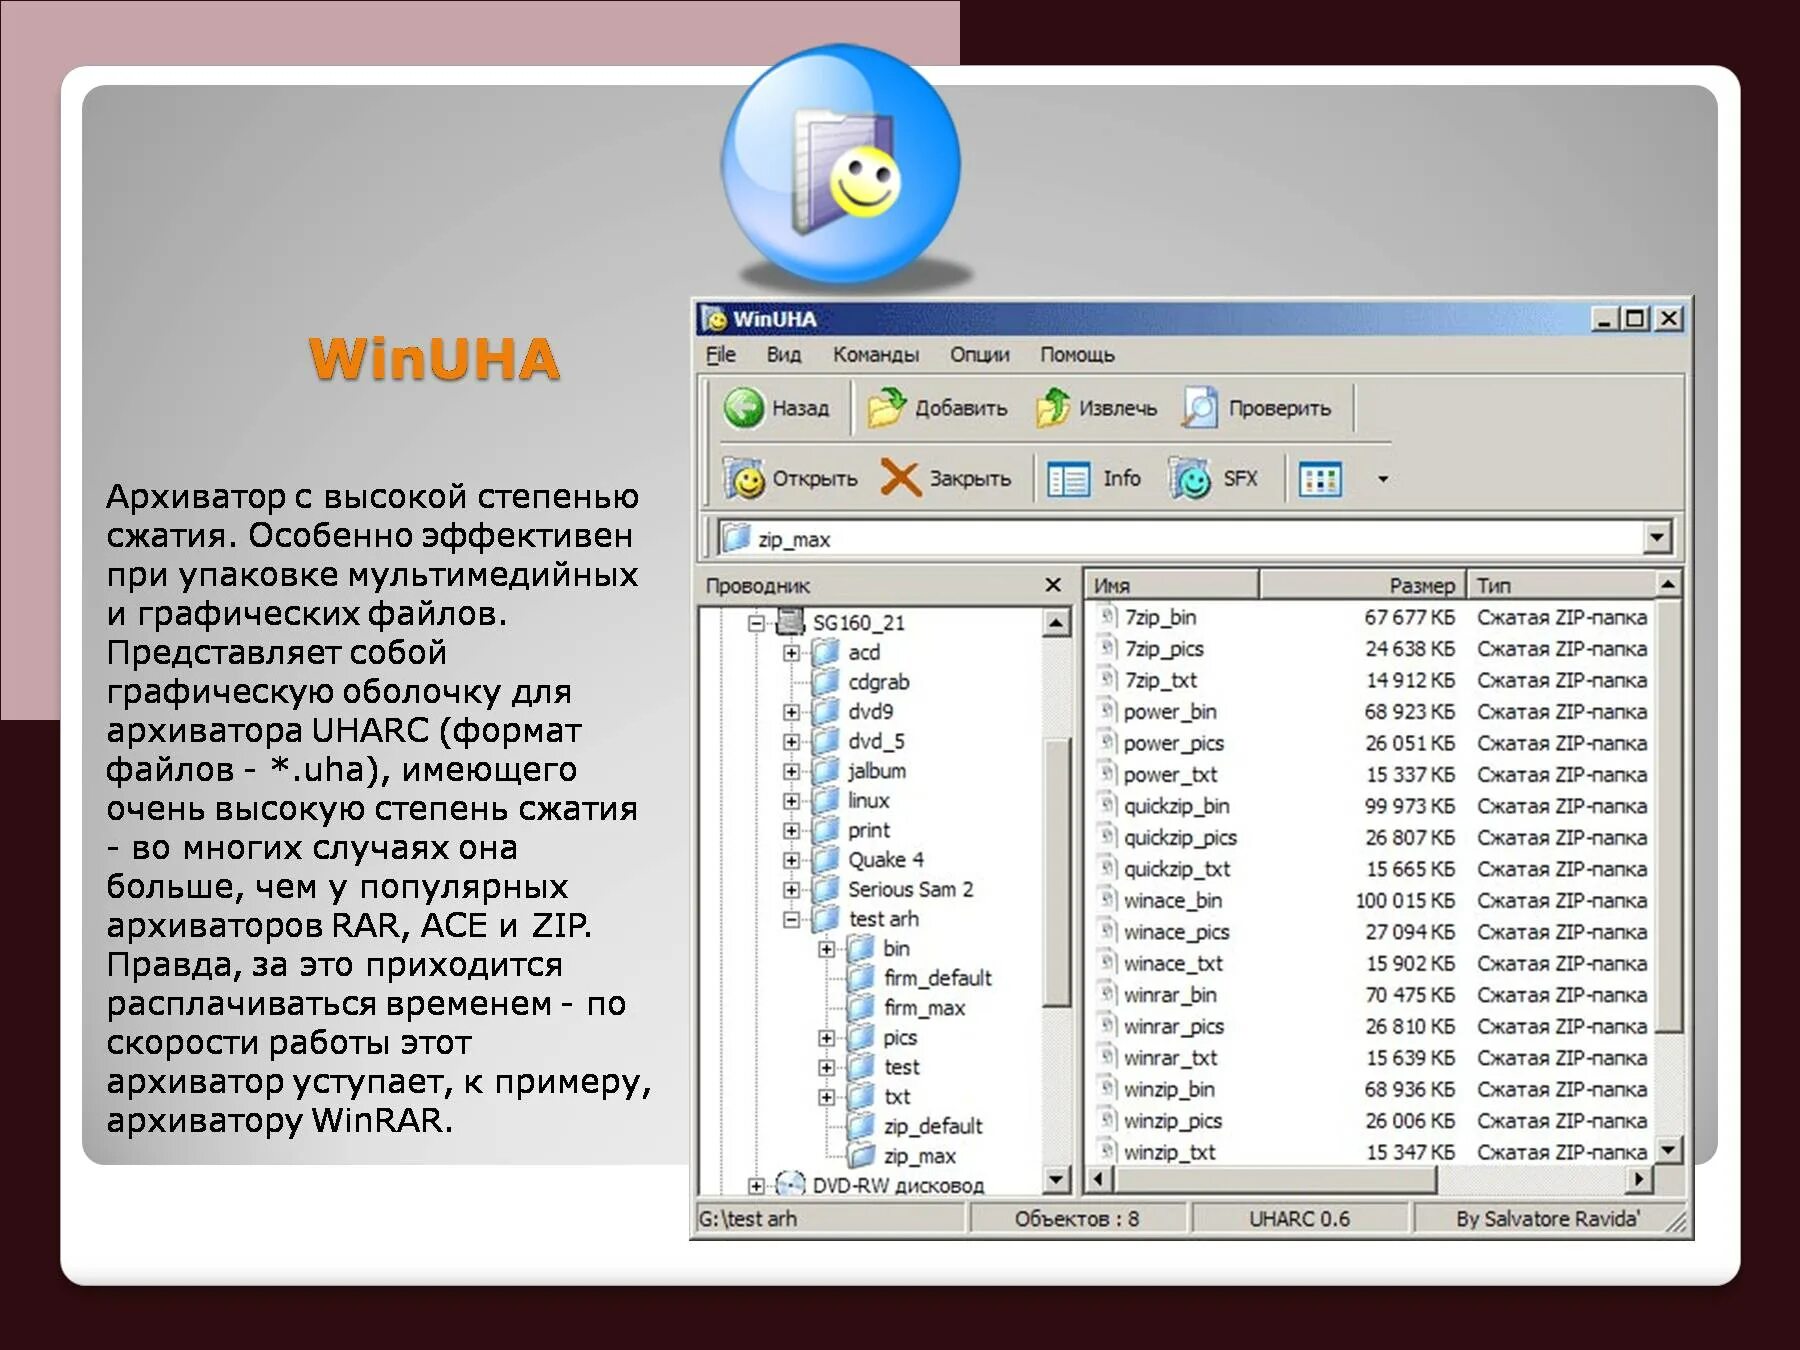Image resolution: width=1800 pixels, height=1350 pixels.
Task: Open the zip_max address dropdown
Action: pos(1656,538)
